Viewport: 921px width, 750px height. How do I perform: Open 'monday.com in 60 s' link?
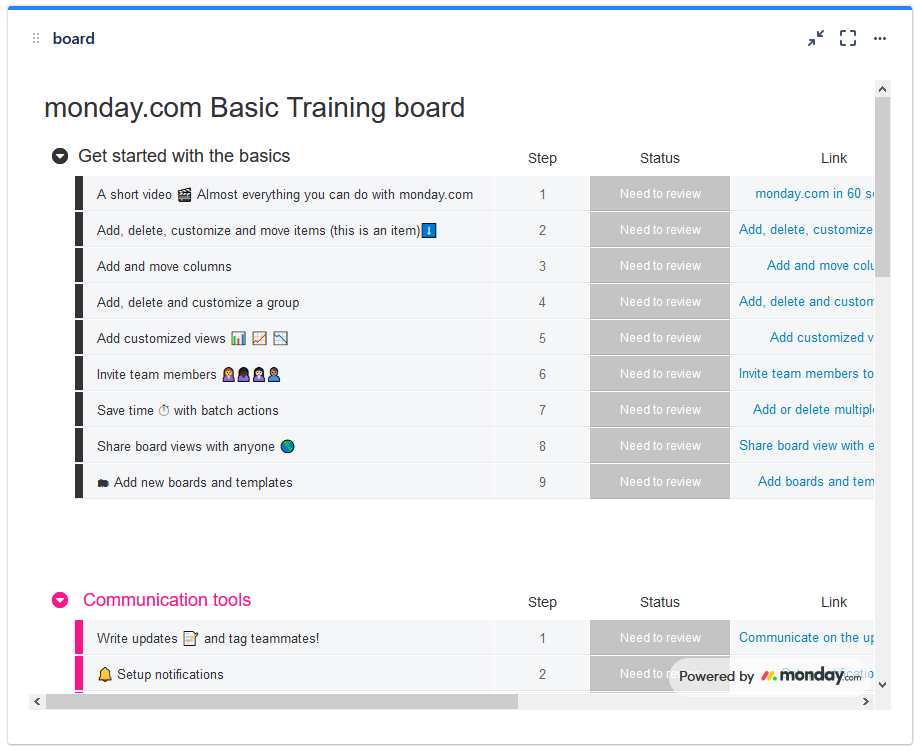pyautogui.click(x=814, y=194)
